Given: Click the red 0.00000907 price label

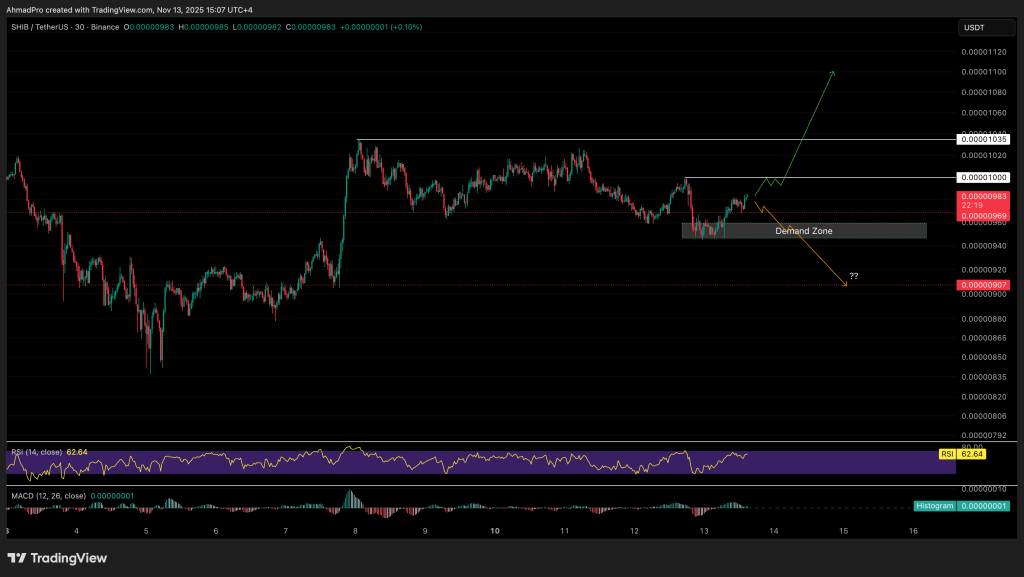Looking at the screenshot, I should [985, 285].
